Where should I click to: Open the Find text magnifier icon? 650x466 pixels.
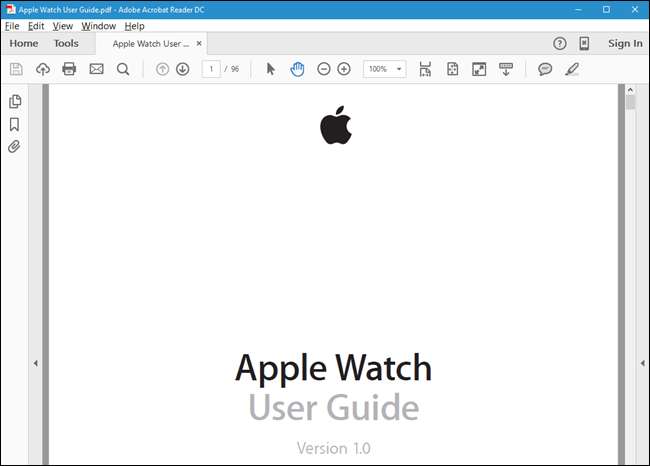tap(123, 69)
